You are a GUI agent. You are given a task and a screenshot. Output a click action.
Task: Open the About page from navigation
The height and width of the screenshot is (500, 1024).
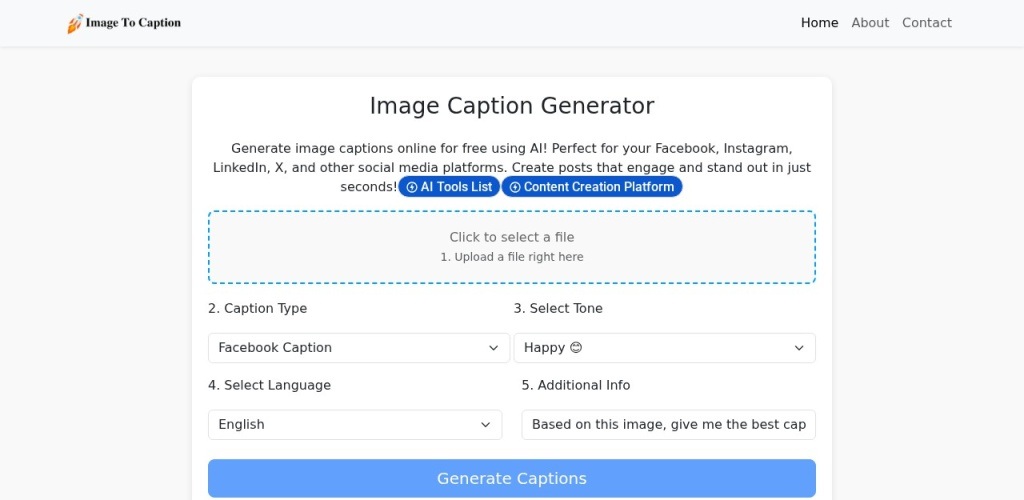tap(870, 23)
